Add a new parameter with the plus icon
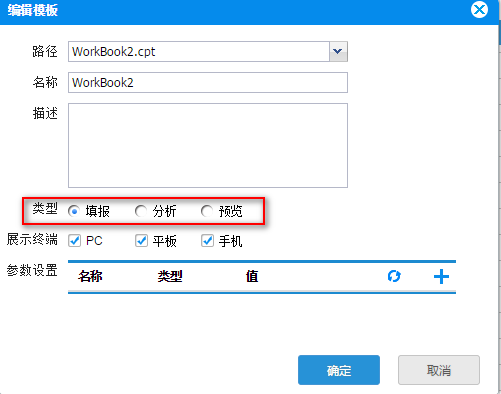This screenshot has width=501, height=394. [x=441, y=277]
